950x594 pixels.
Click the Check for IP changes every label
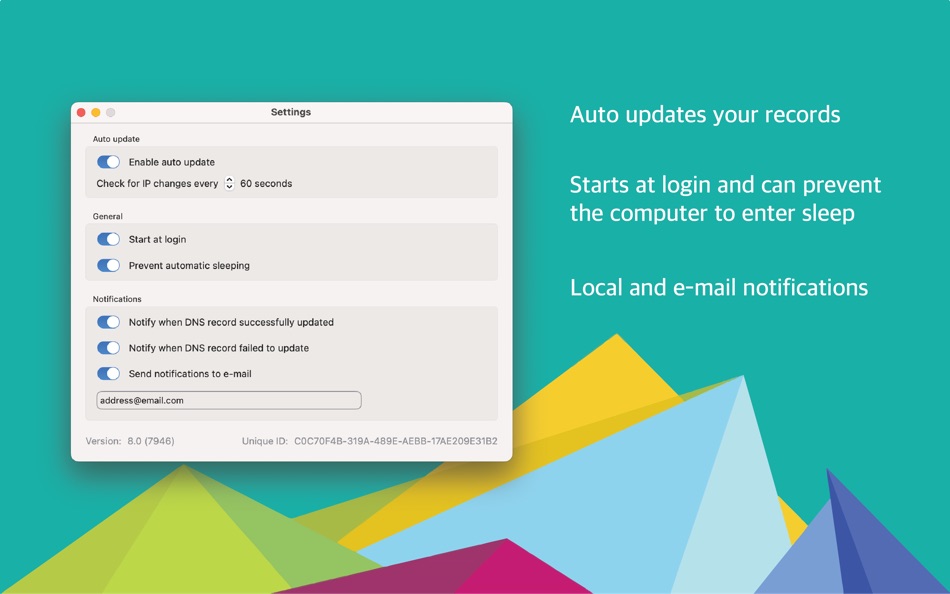(x=157, y=184)
